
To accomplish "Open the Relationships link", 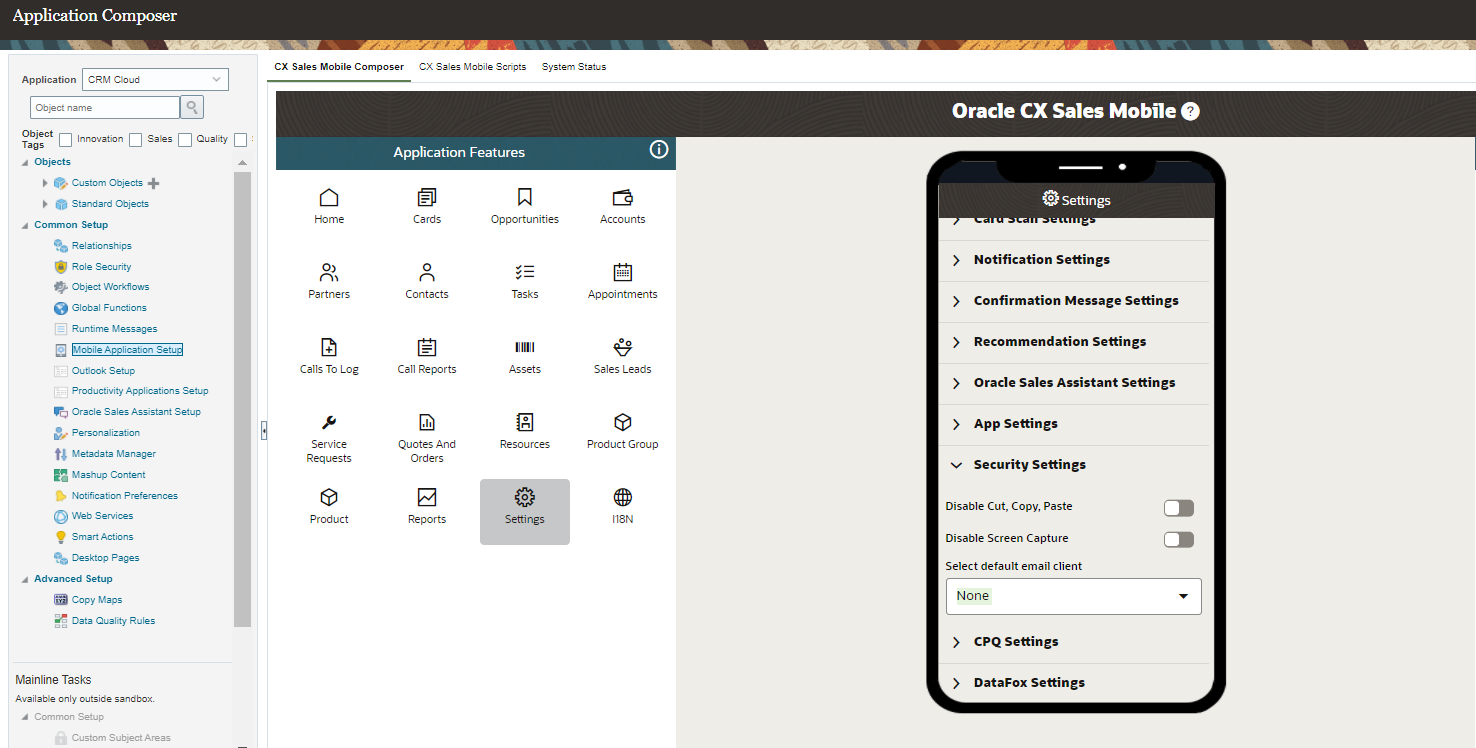I will point(102,246).
